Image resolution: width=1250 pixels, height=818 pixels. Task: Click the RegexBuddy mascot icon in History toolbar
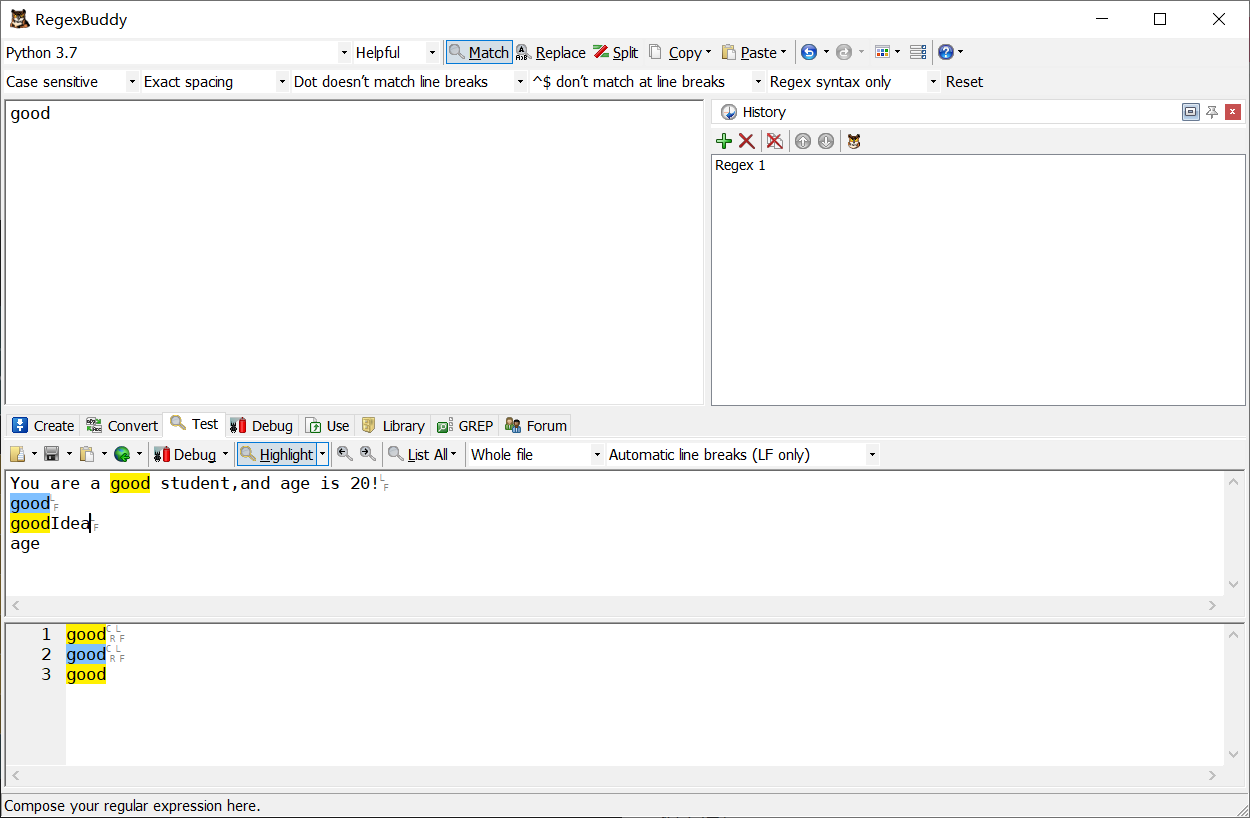(854, 141)
